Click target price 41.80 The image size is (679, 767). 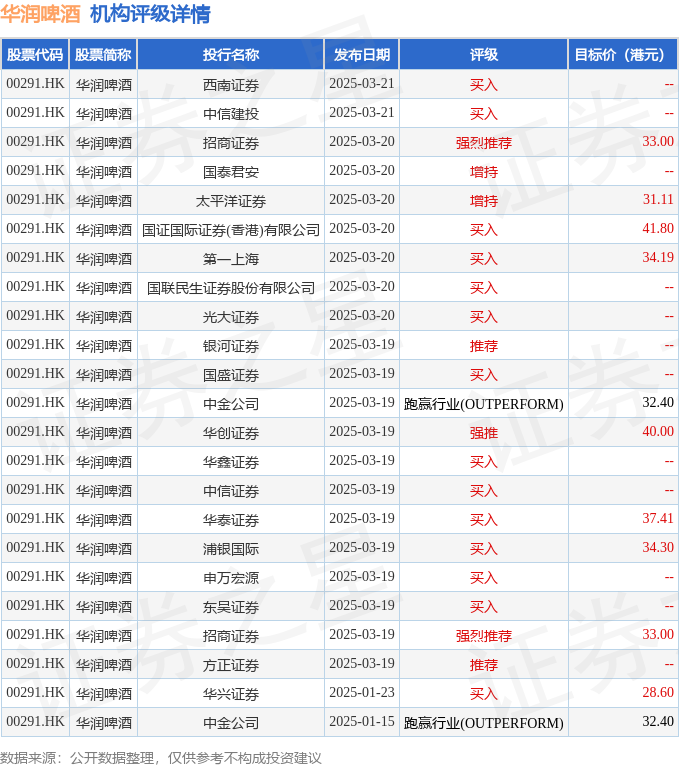658,228
